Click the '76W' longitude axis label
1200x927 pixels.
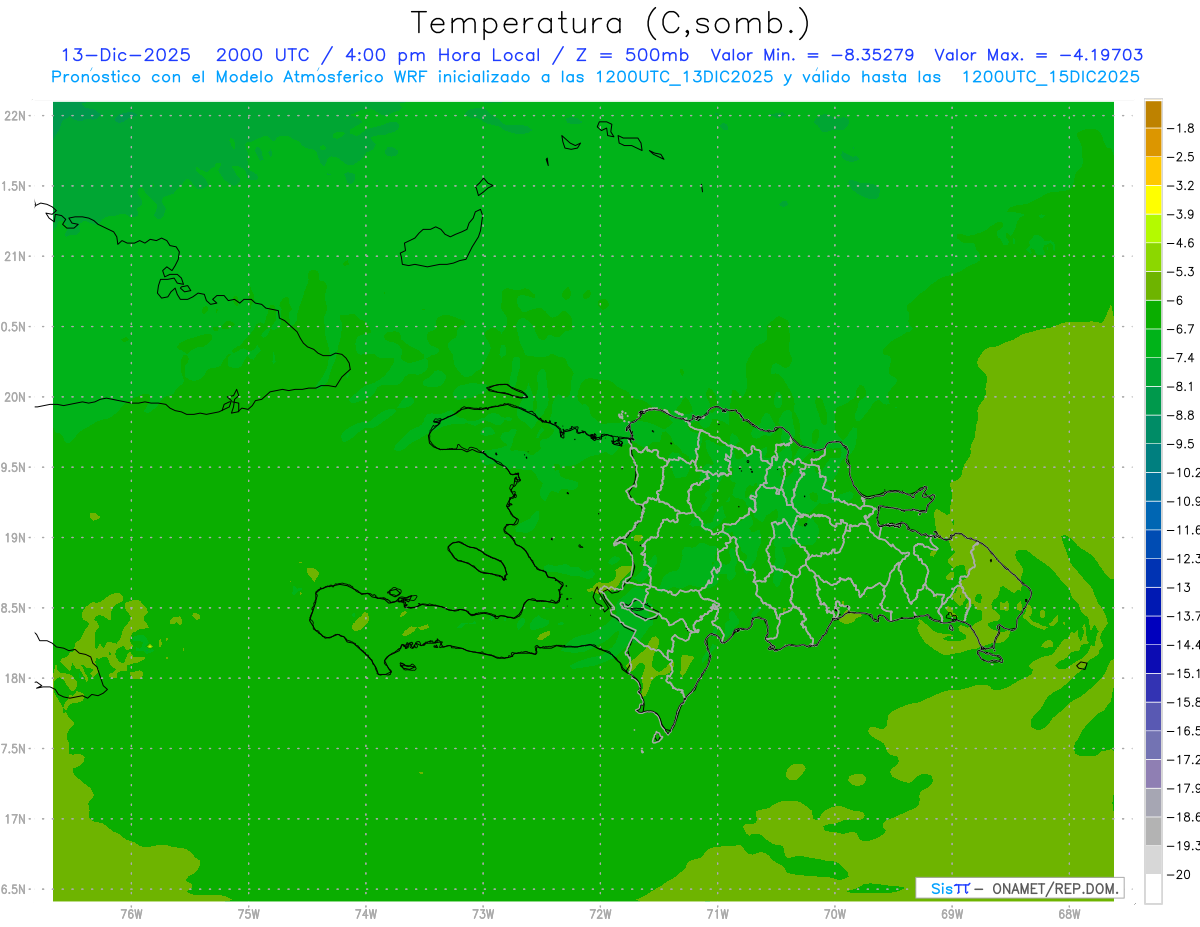131,913
